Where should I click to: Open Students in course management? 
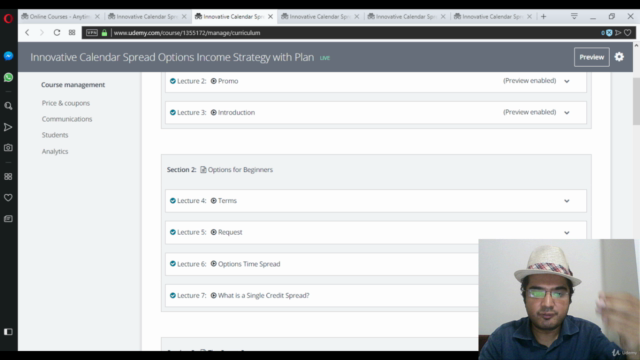click(x=55, y=135)
